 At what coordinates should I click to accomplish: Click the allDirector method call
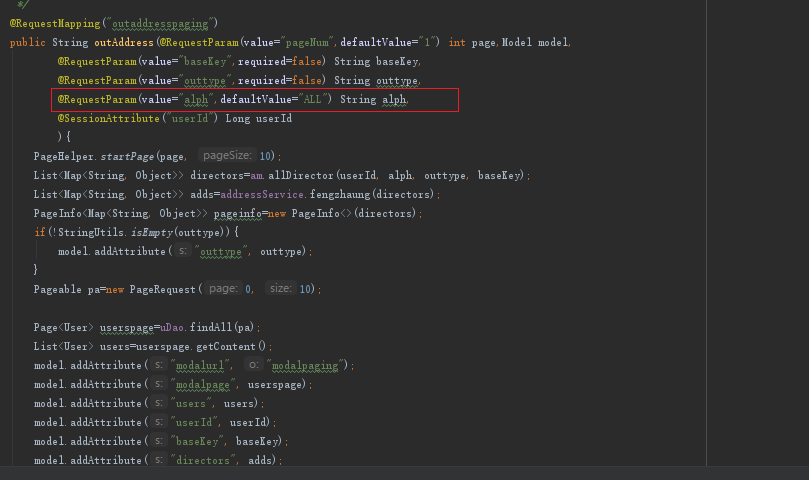point(301,175)
